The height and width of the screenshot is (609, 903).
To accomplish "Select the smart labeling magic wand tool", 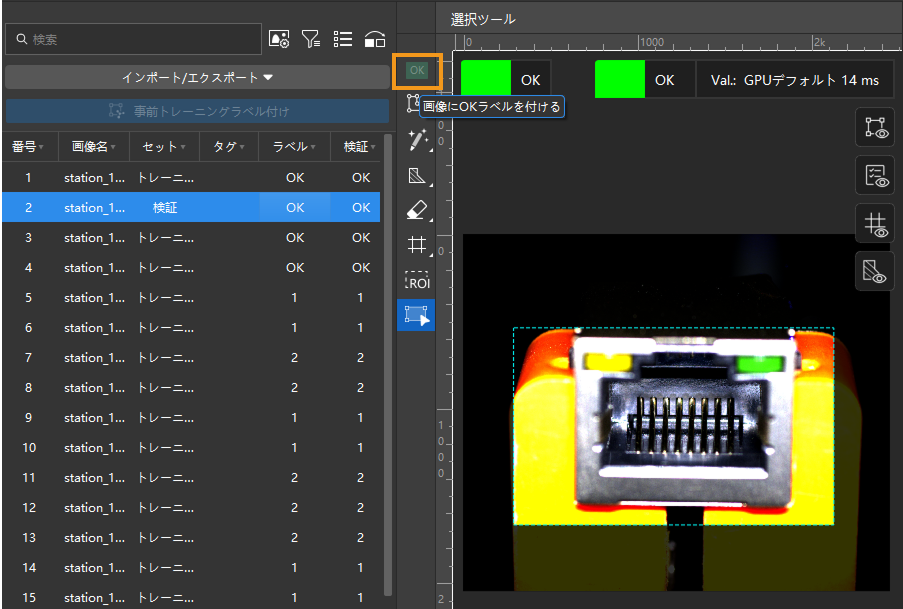I will click(417, 141).
